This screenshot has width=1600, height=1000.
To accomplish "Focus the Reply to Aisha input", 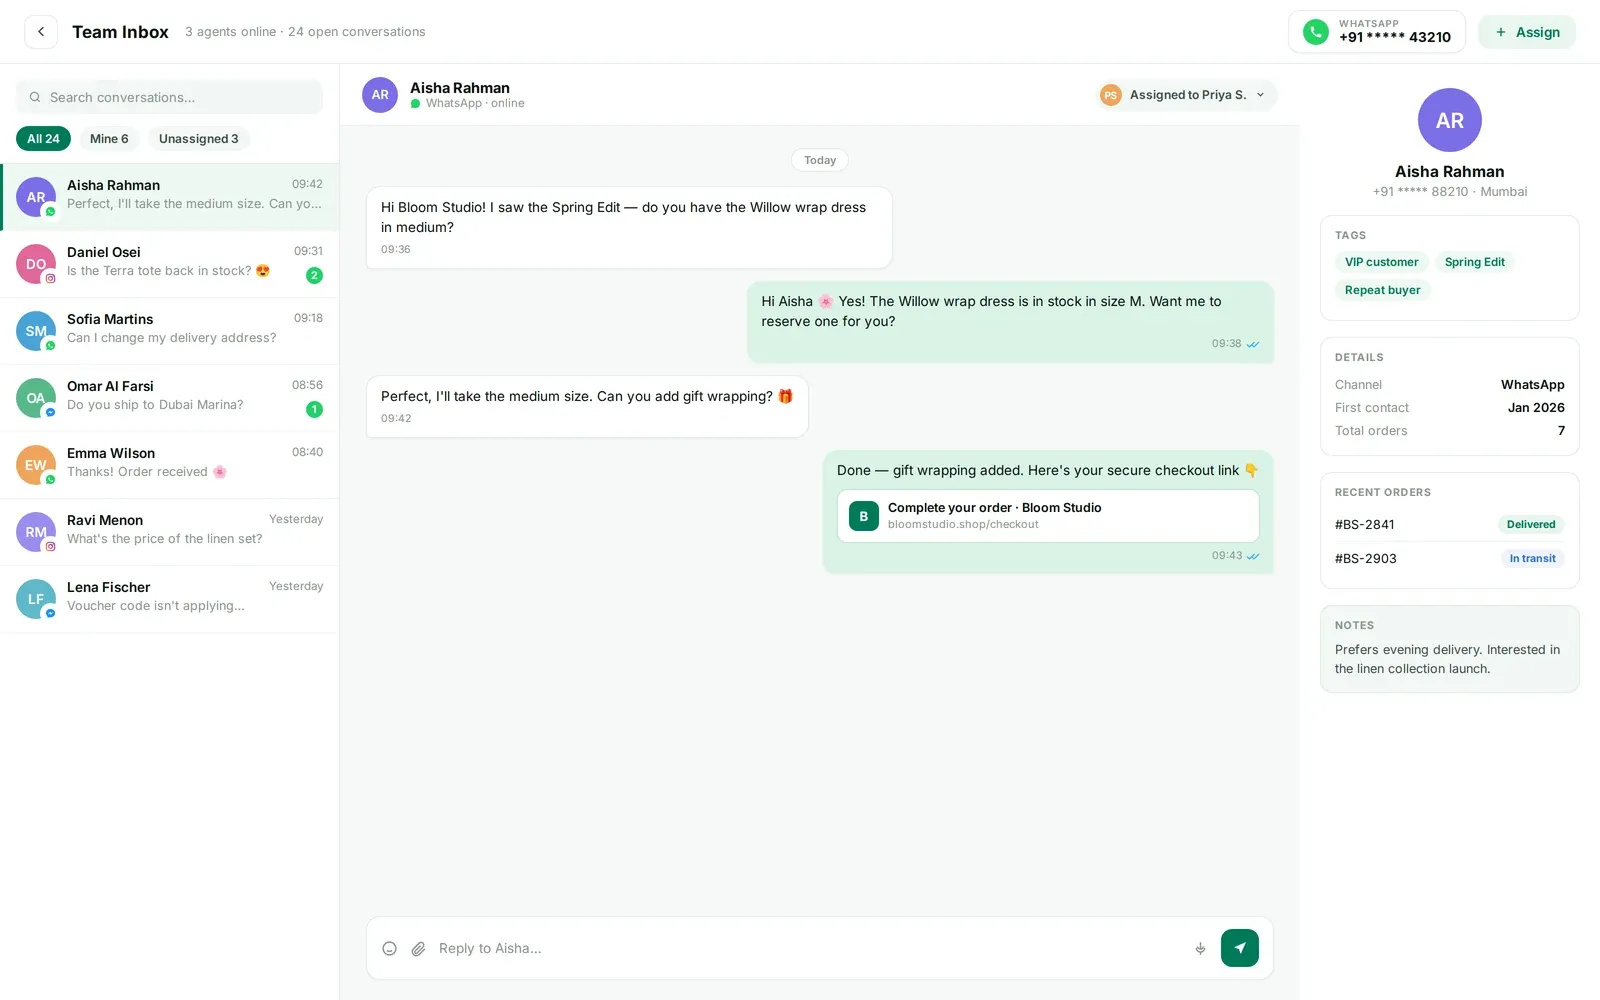I will pos(810,948).
